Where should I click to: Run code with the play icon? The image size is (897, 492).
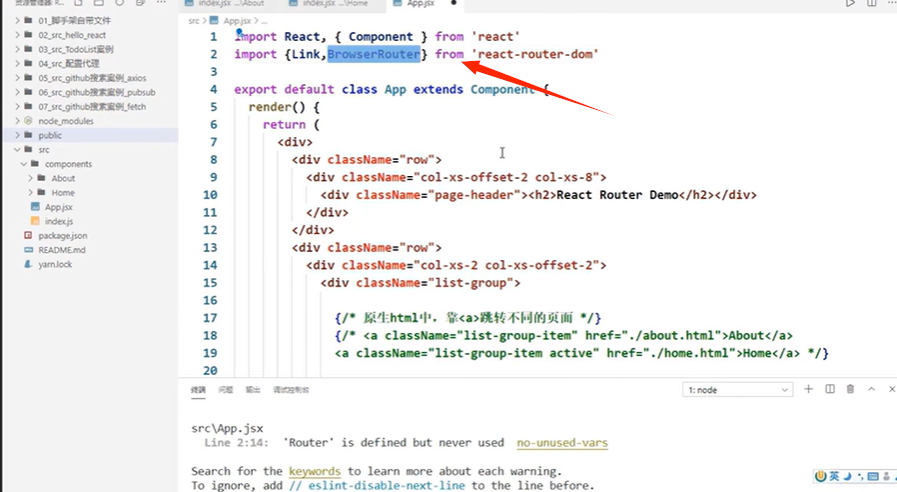(850, 3)
